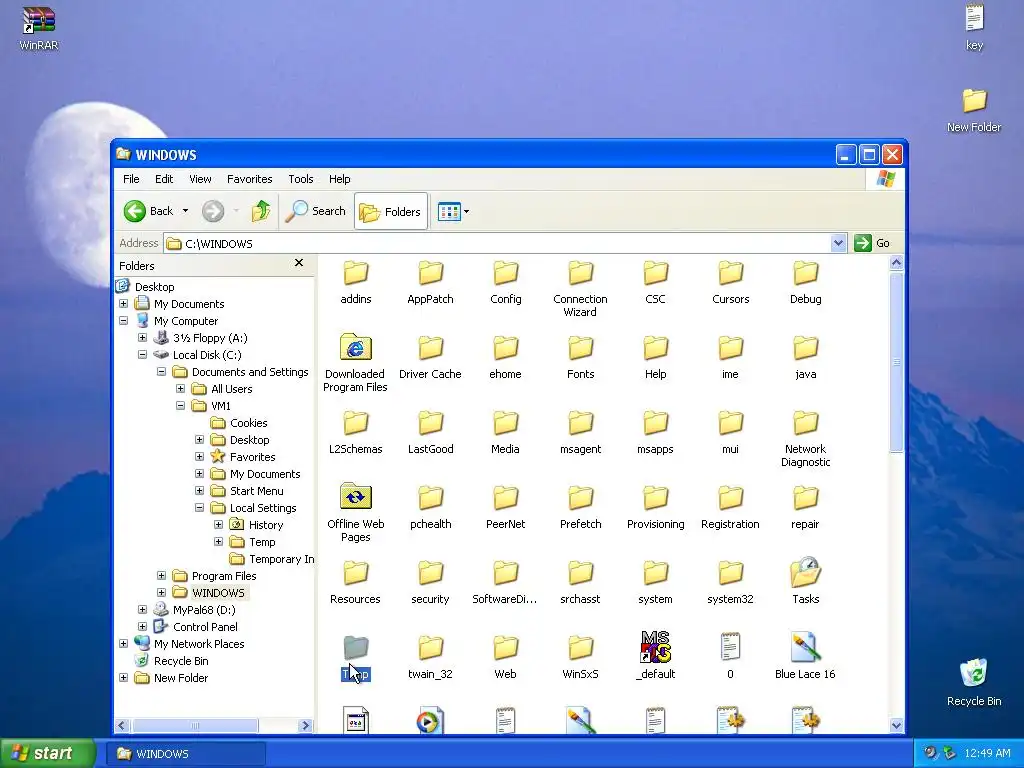Select the Fonts folder
This screenshot has height=768, width=1024.
(581, 357)
